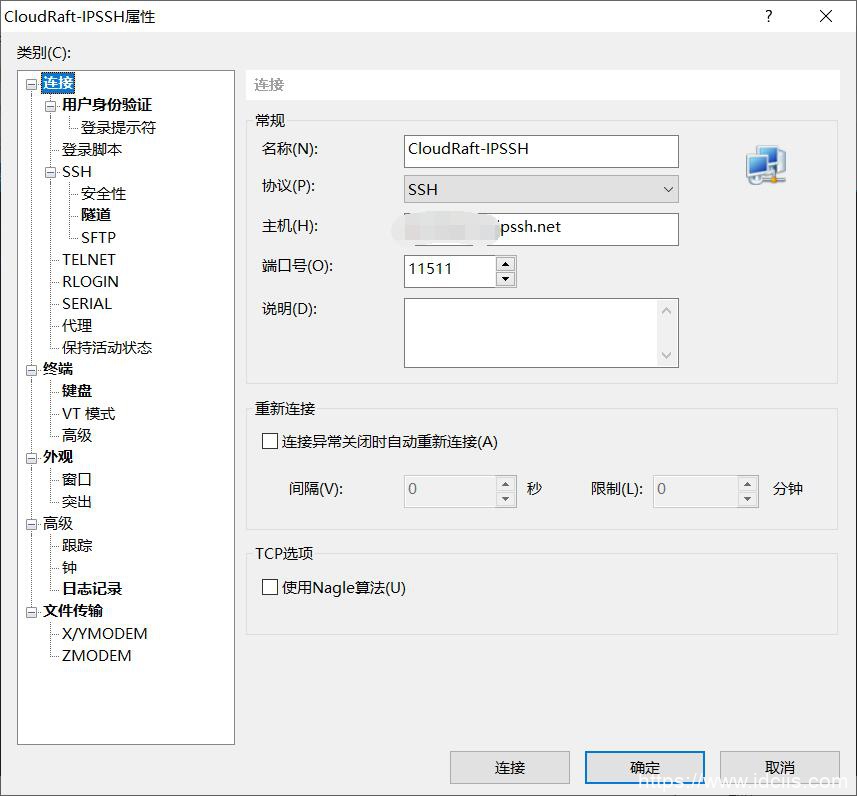The width and height of the screenshot is (857, 796).
Task: Collapse the 连接 tree node
Action: coord(32,84)
